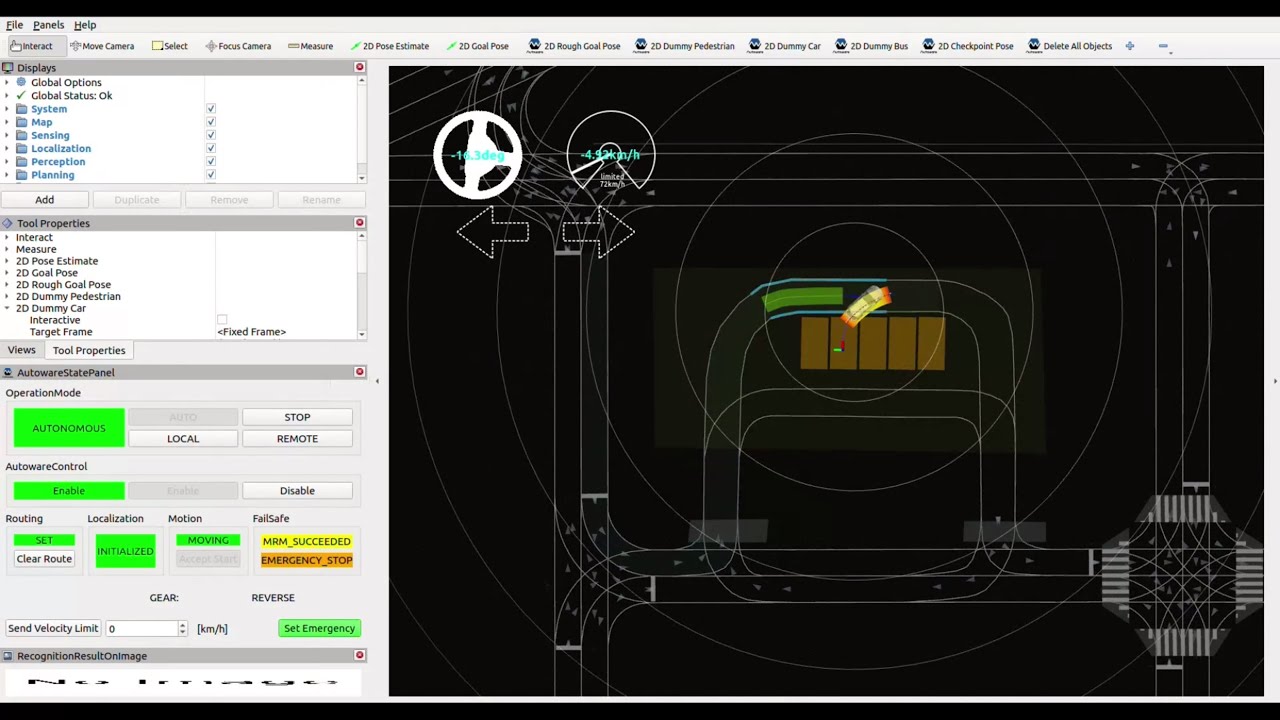Click the minus icon to remove tool

[x=1163, y=46]
